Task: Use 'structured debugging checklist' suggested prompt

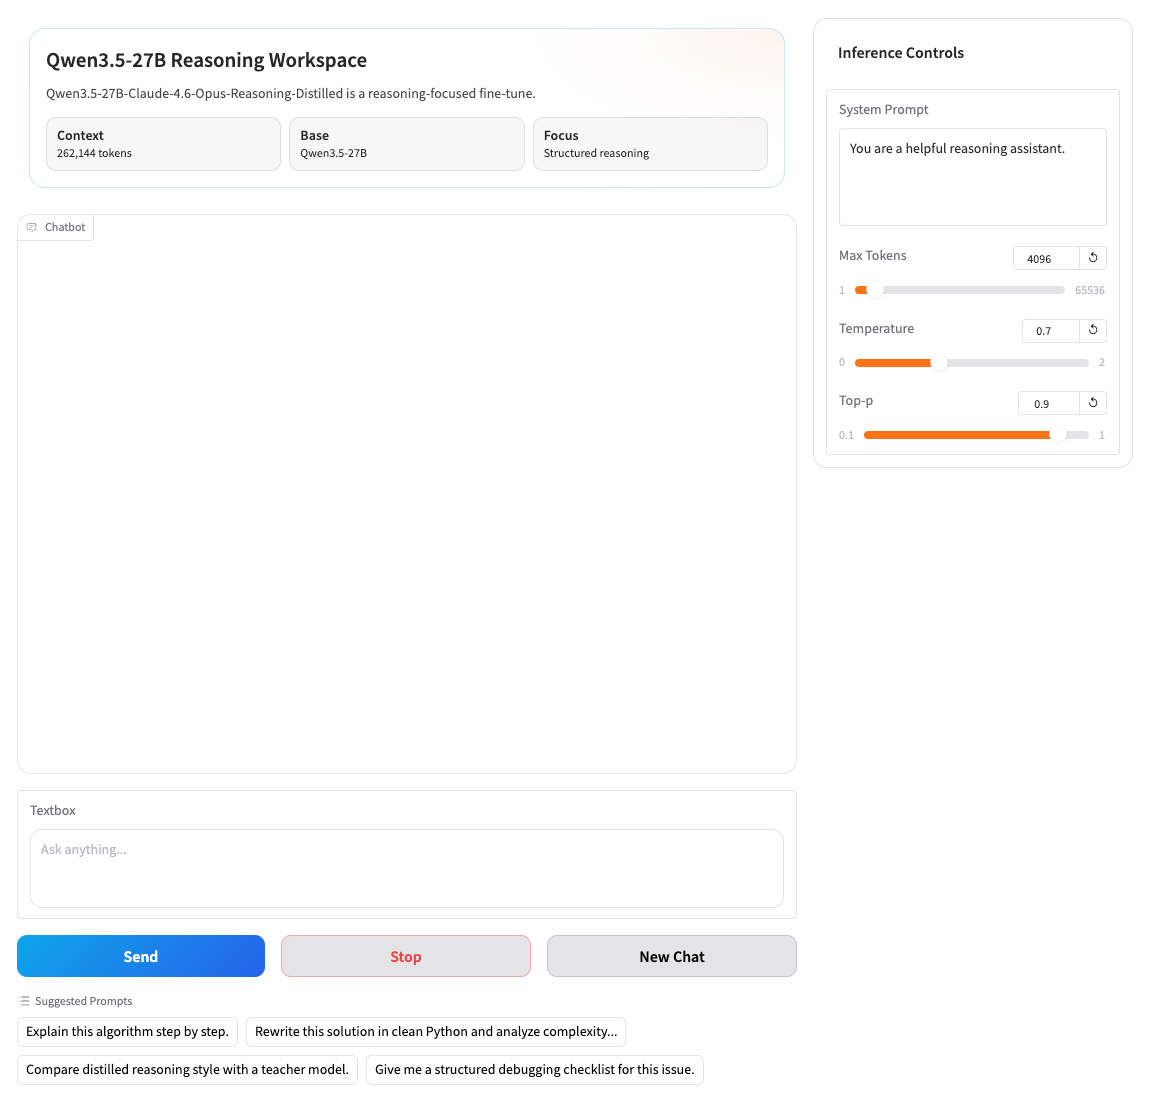Action: coord(534,1070)
